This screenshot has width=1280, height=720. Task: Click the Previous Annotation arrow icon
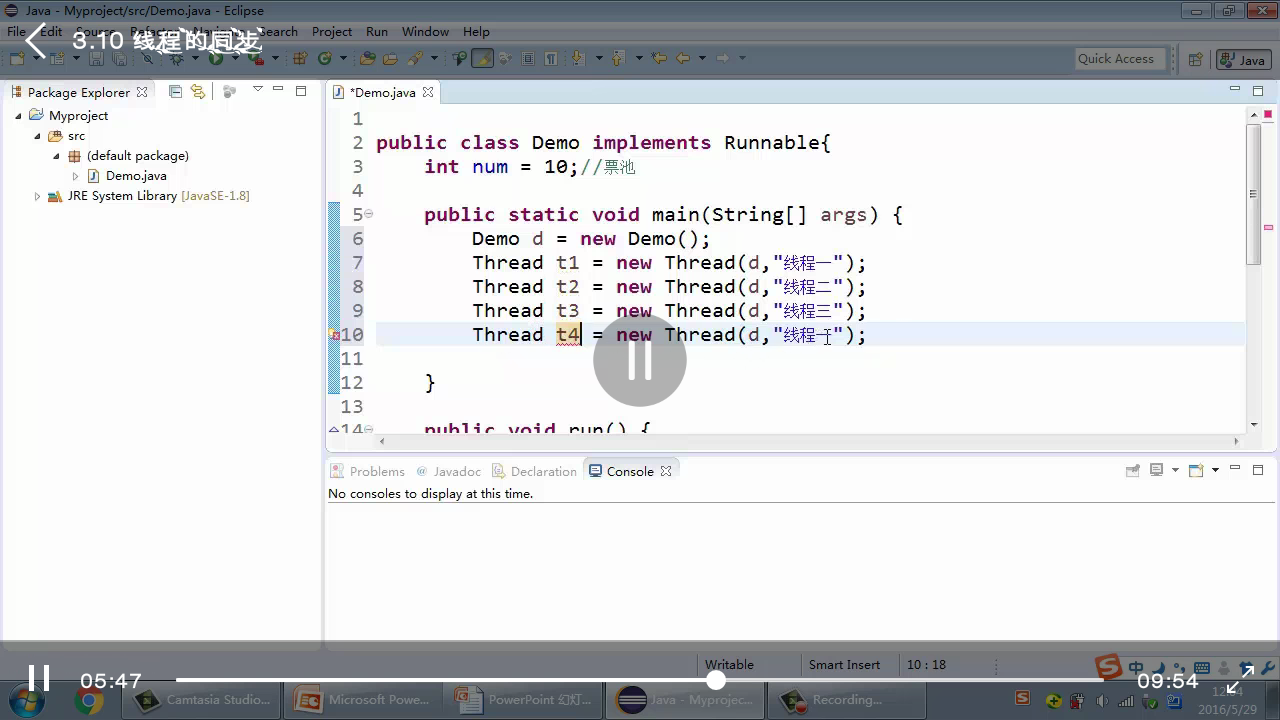(x=618, y=59)
